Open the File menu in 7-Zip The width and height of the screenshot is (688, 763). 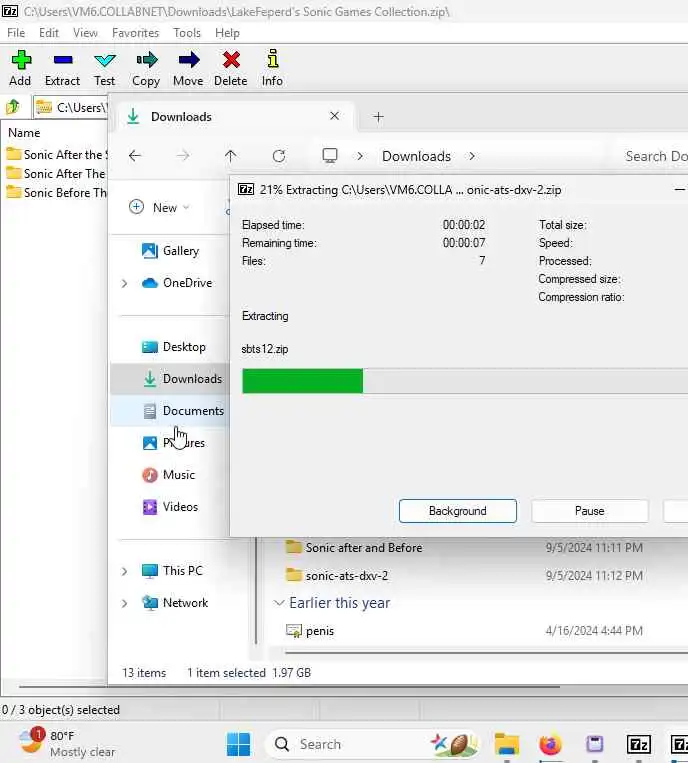(x=16, y=33)
